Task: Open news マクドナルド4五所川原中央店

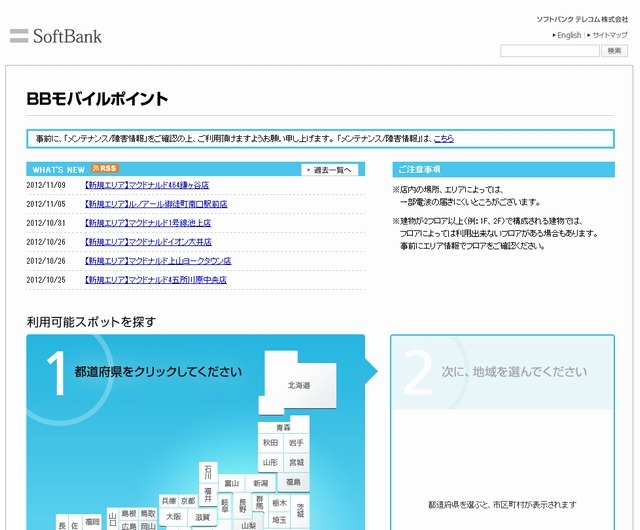Action: [156, 280]
